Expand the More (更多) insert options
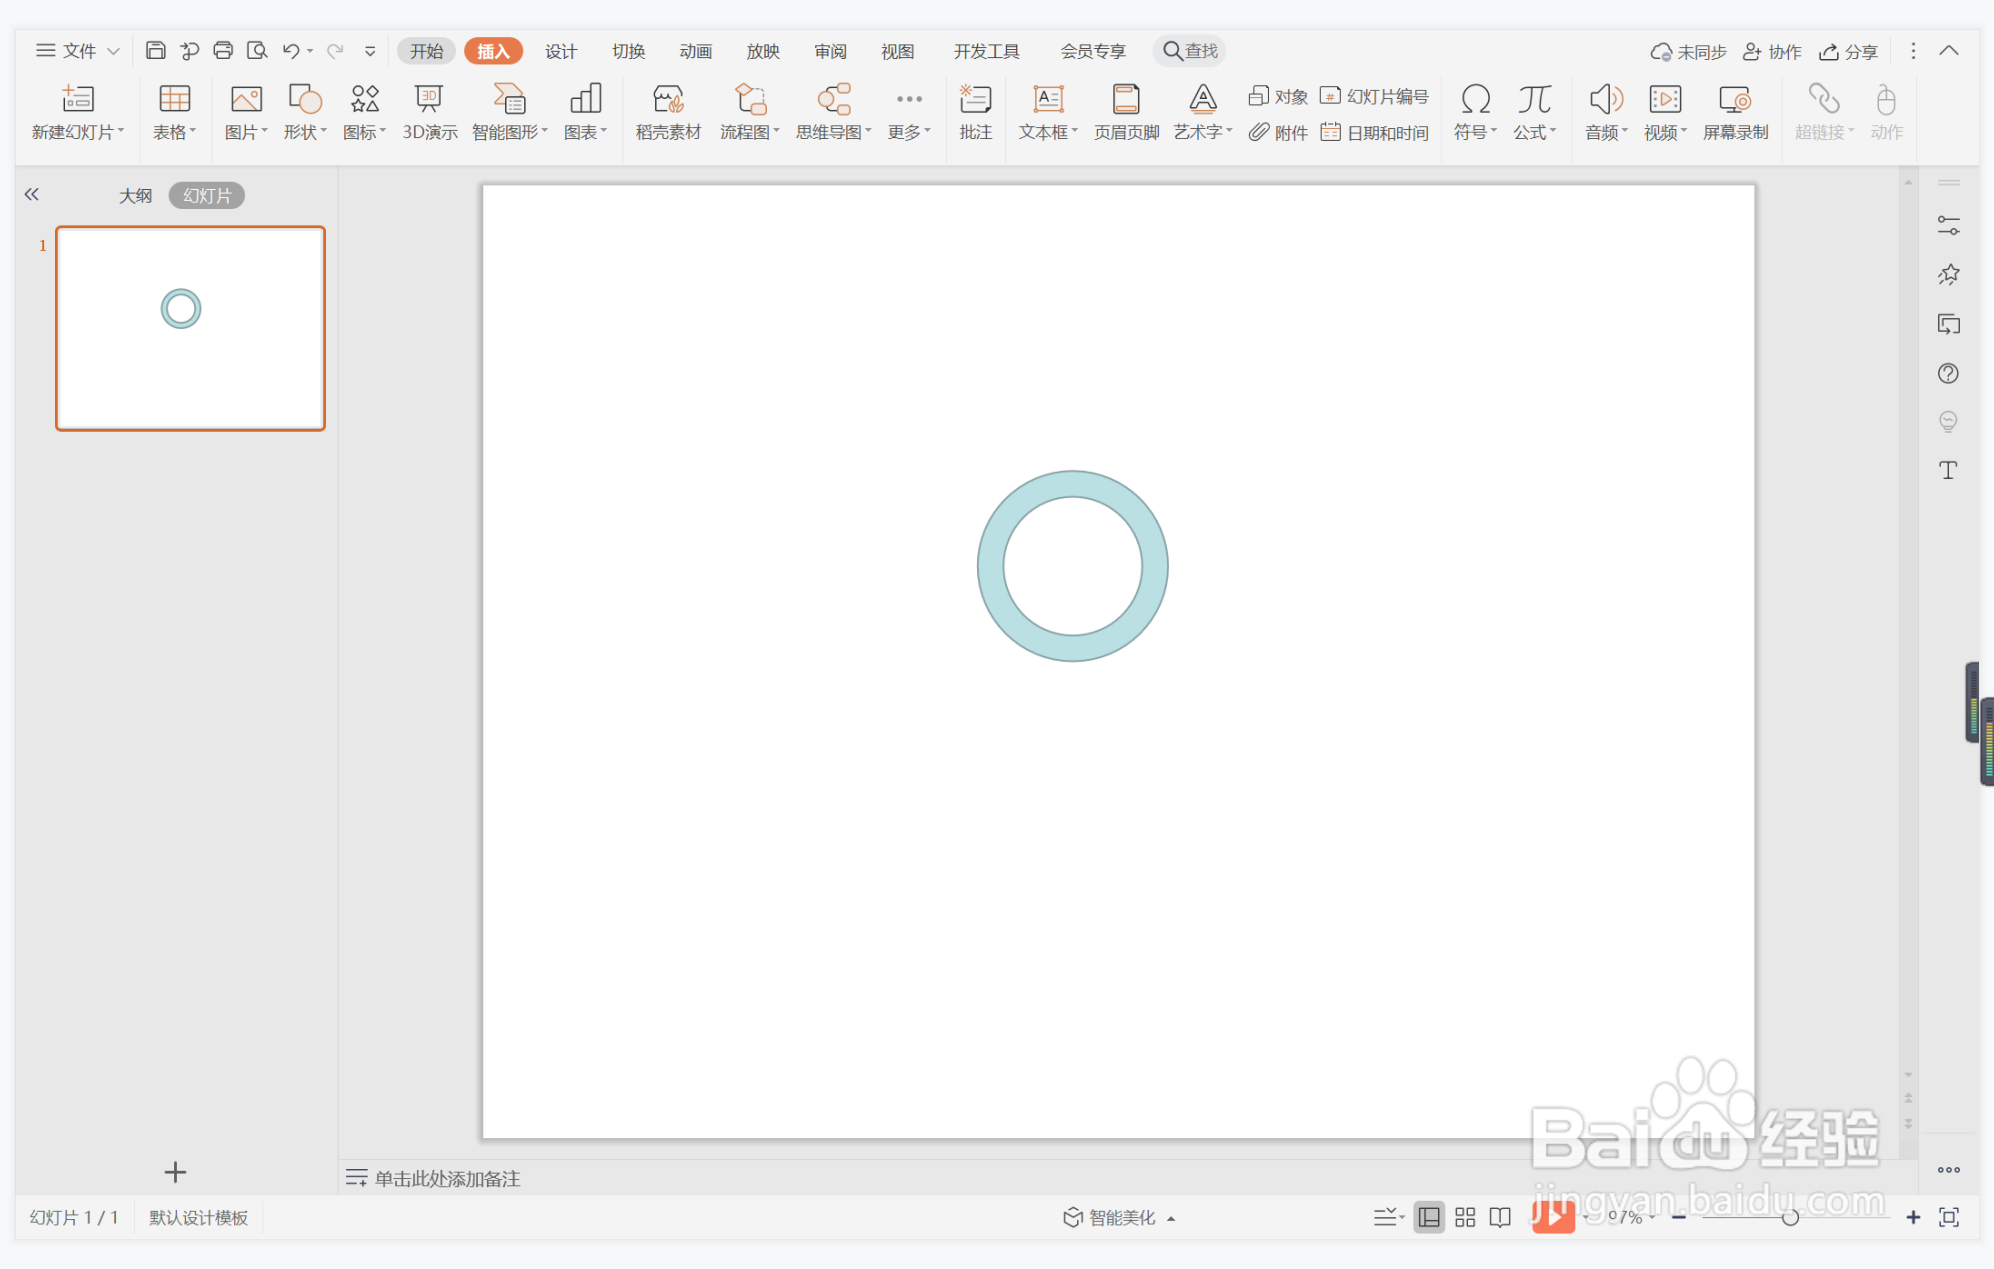The width and height of the screenshot is (1994, 1269). 909,111
